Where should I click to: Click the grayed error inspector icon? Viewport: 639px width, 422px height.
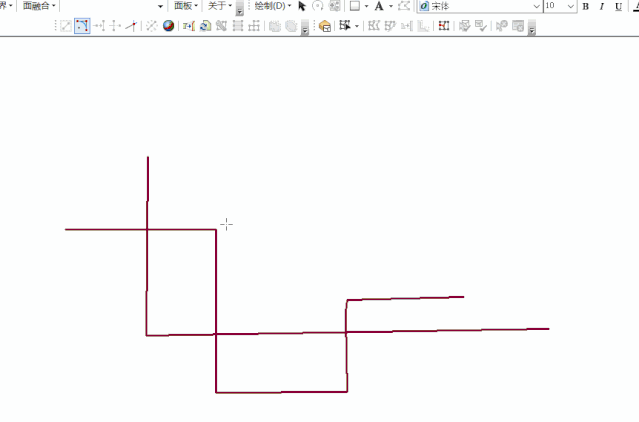point(518,26)
